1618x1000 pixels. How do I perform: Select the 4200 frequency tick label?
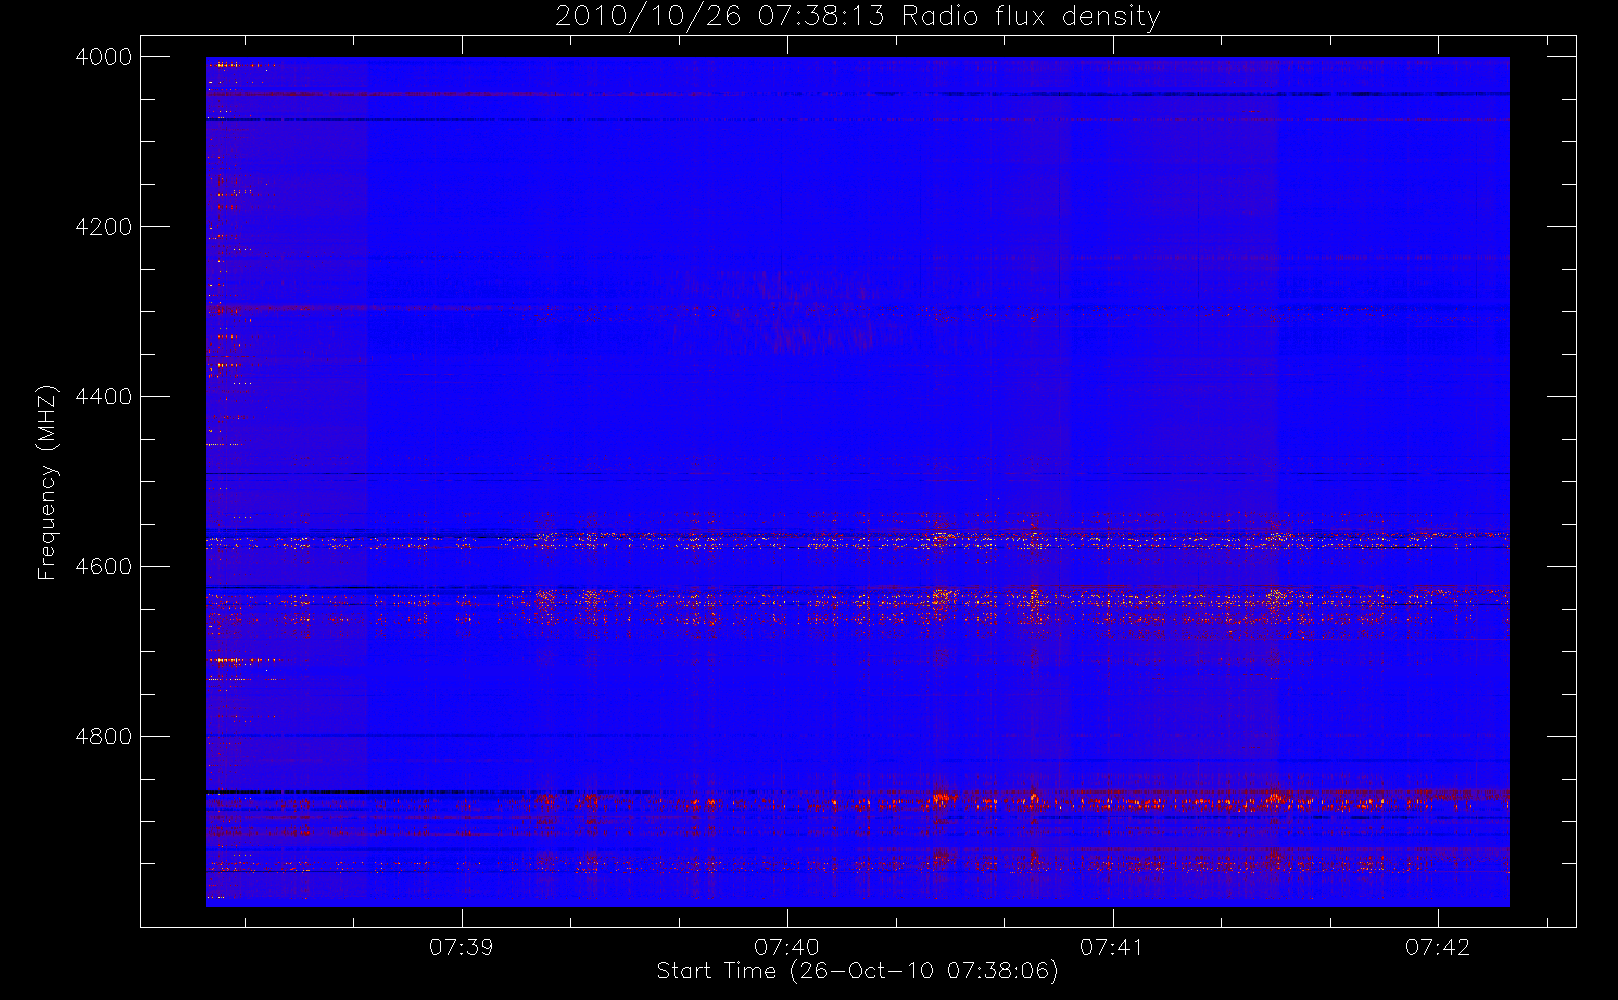104,227
